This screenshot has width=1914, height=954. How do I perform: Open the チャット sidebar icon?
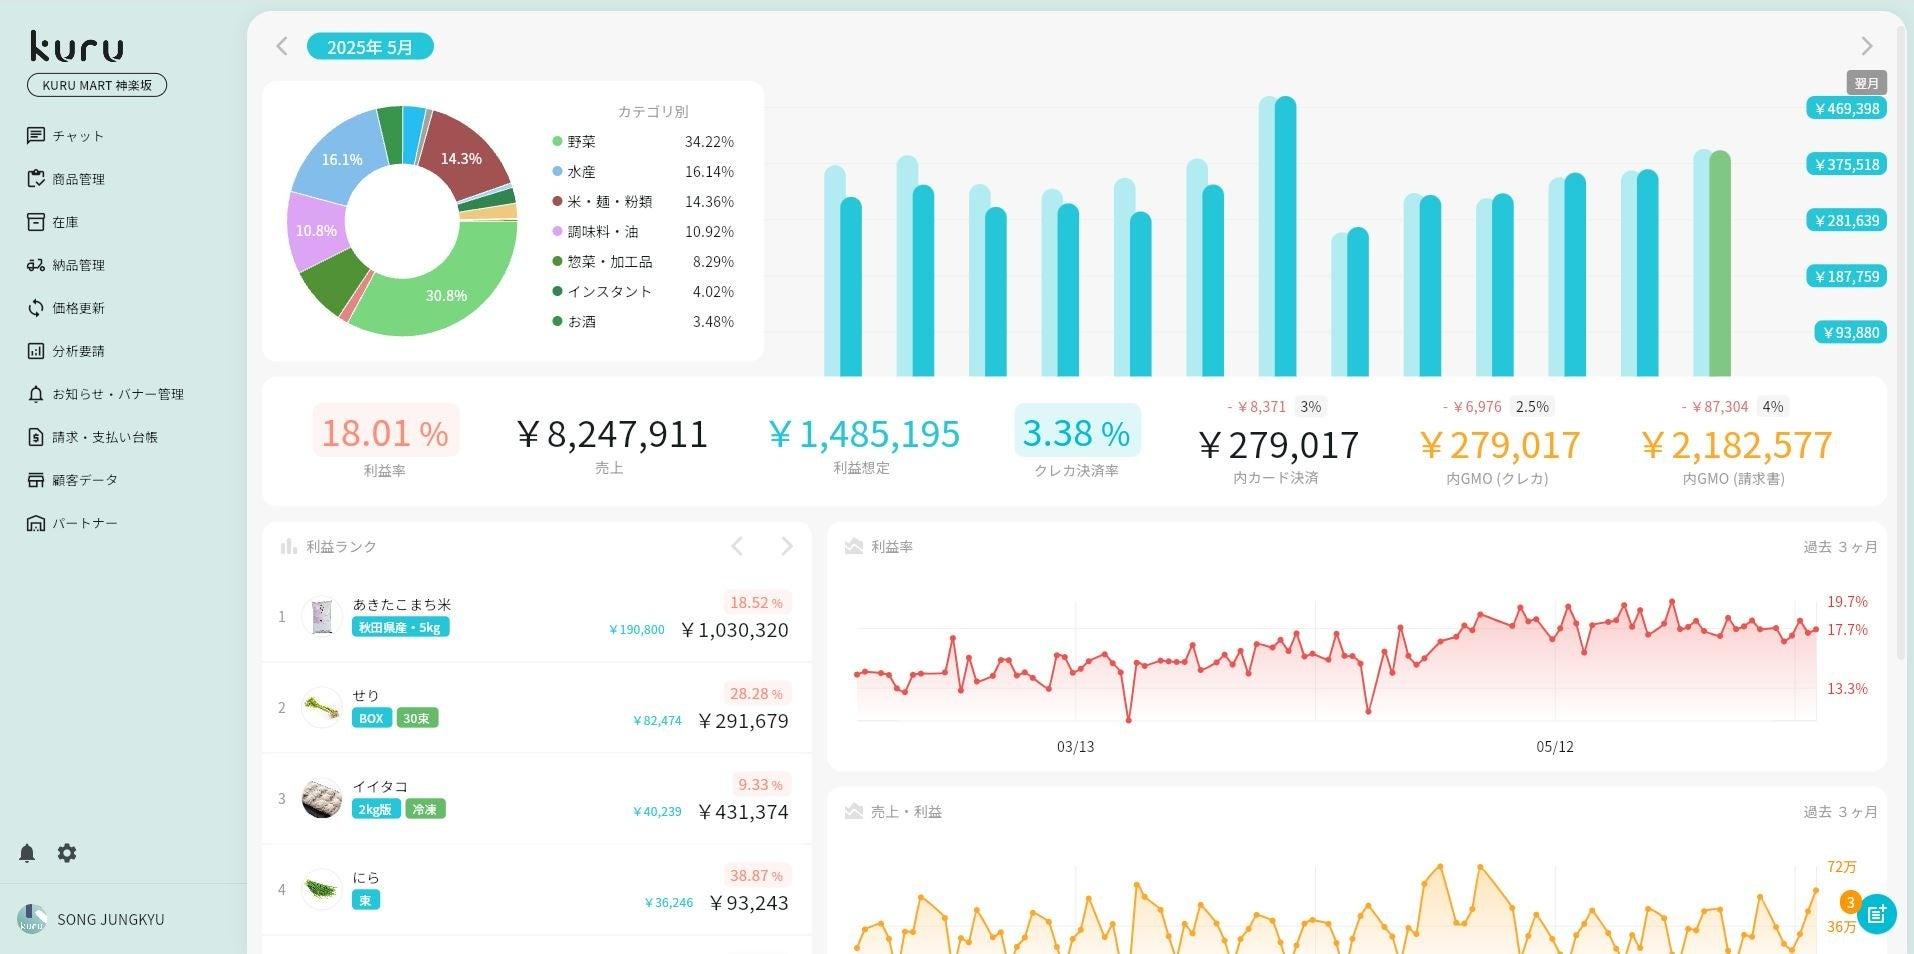tap(36, 136)
